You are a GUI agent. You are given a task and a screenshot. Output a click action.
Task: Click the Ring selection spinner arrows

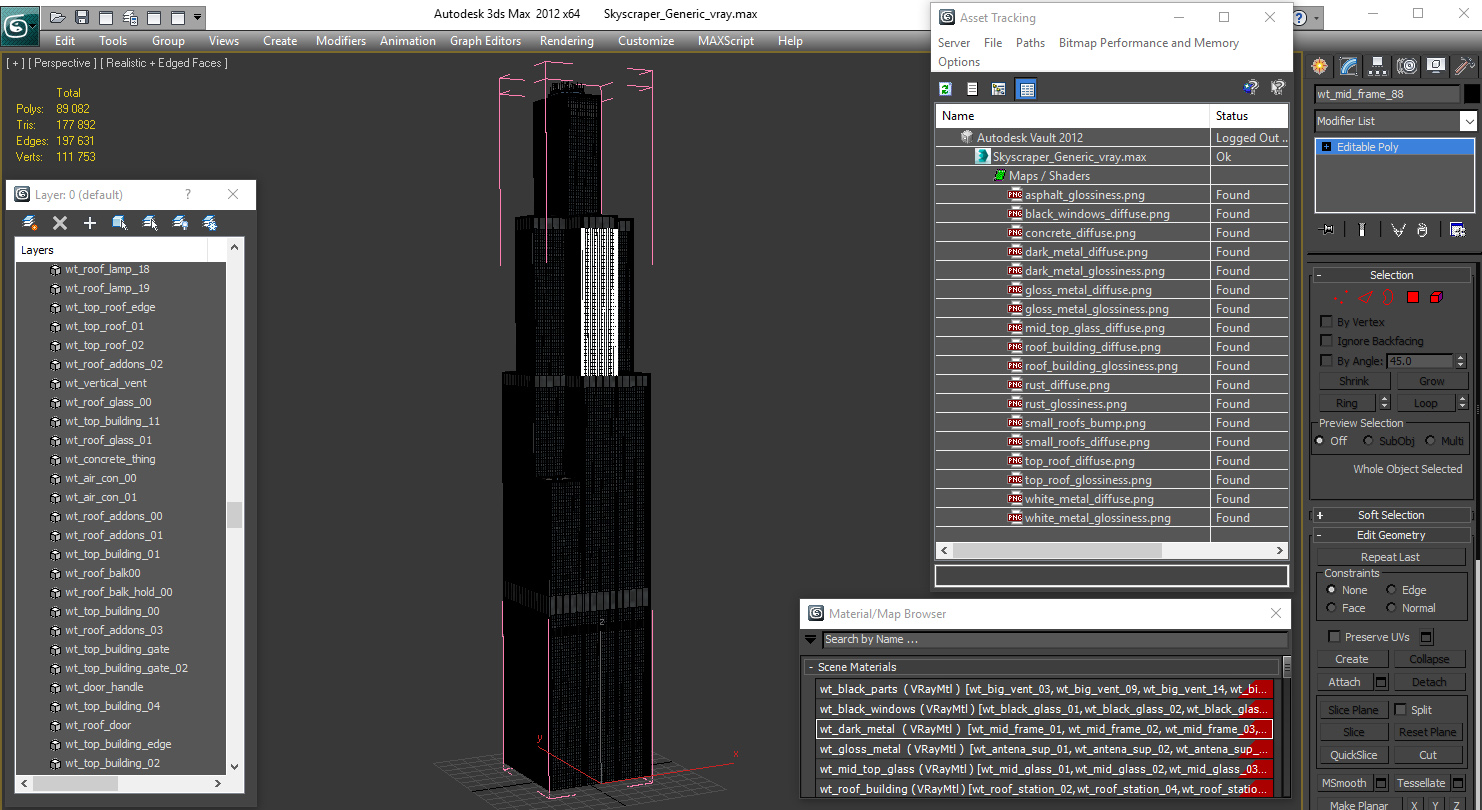(1384, 403)
